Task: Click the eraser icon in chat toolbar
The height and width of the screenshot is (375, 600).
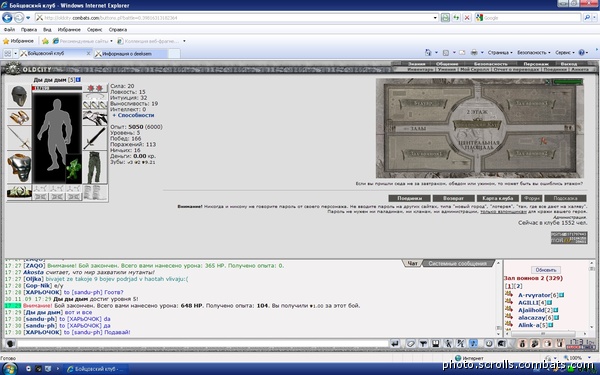Action: click(x=411, y=344)
